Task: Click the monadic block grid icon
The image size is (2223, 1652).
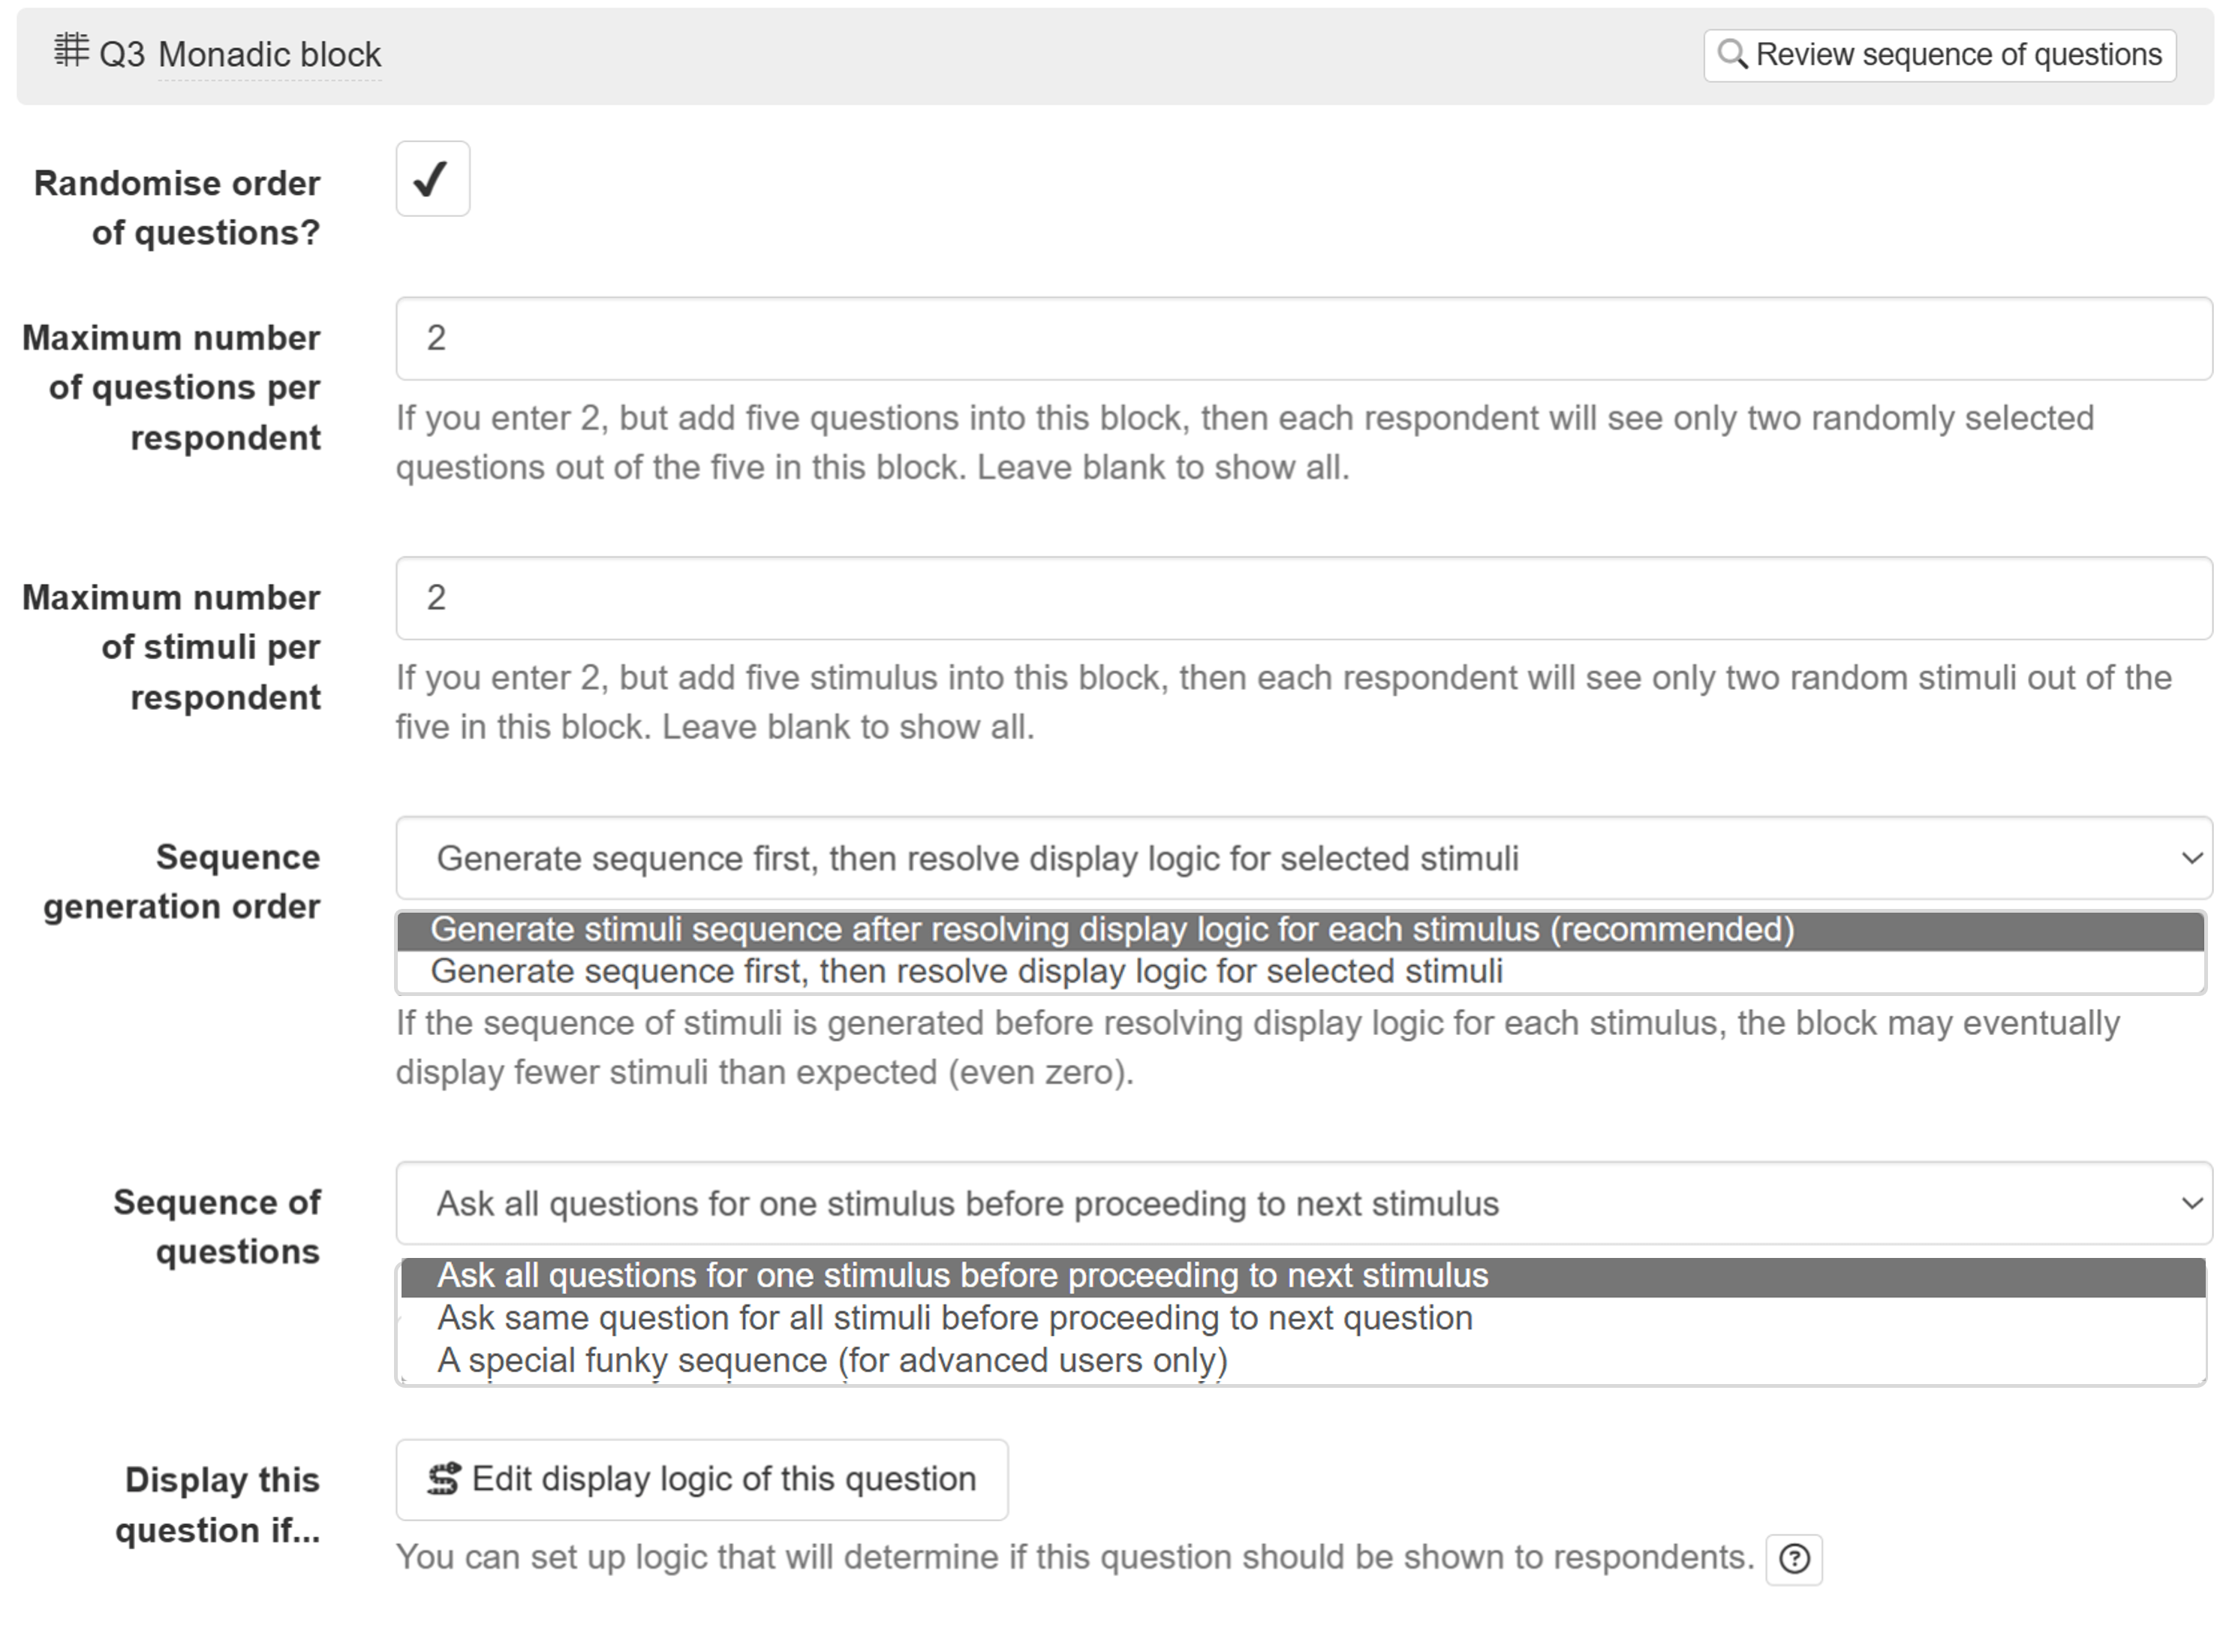Action: point(70,50)
